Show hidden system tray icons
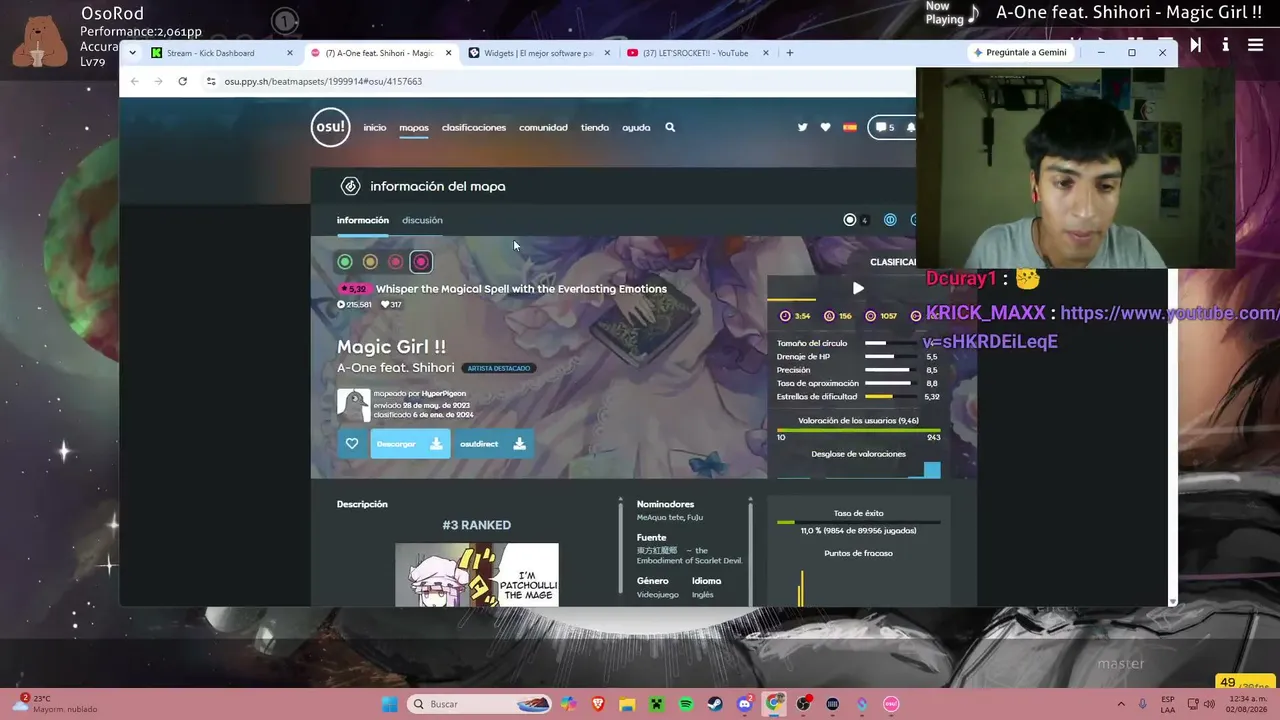 [1121, 704]
